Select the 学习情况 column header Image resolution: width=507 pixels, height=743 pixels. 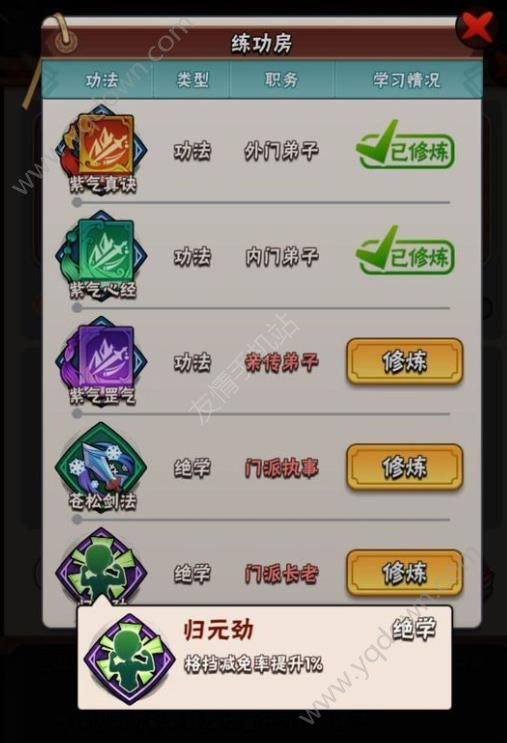407,80
